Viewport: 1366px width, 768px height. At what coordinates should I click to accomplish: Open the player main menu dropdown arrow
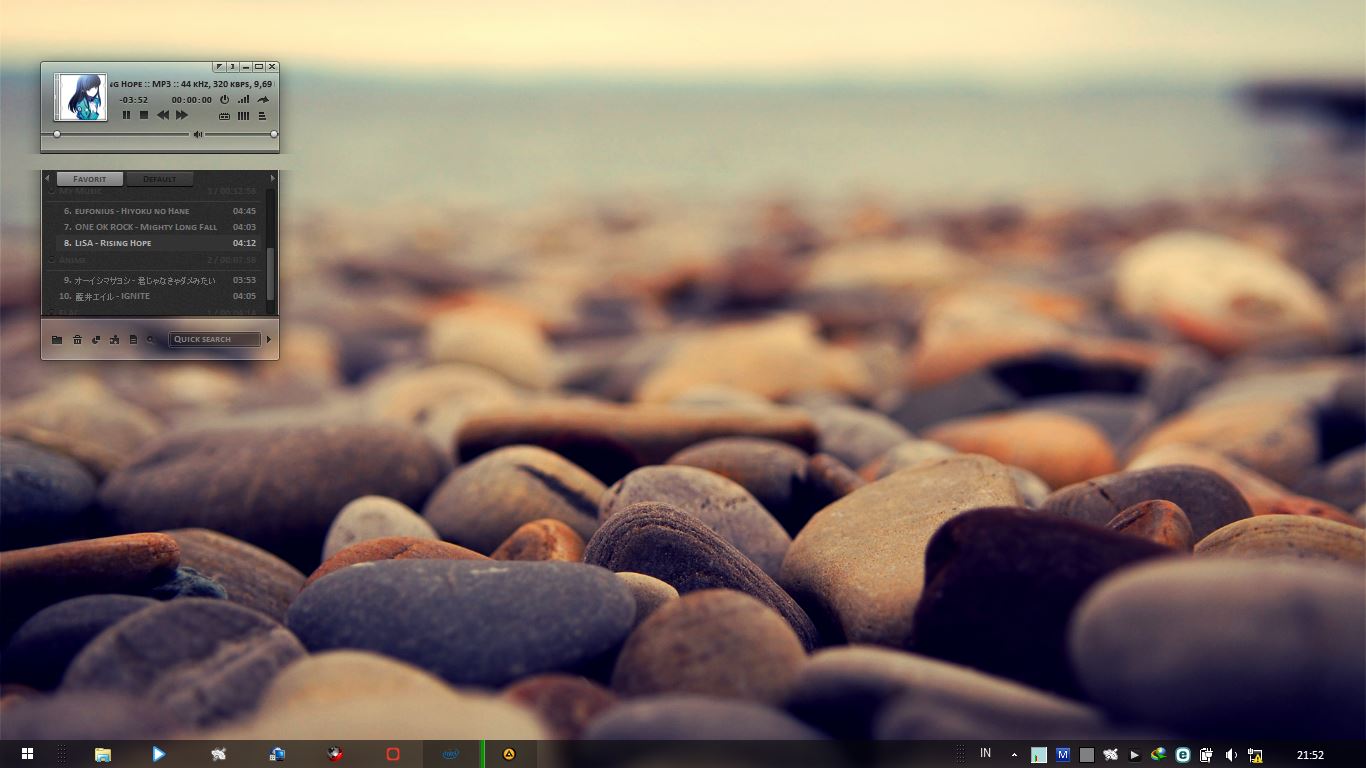[219, 67]
